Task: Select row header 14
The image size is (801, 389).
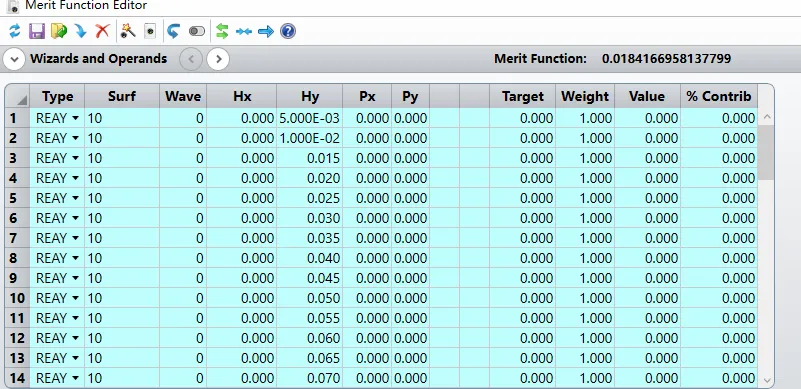Action: 17,378
